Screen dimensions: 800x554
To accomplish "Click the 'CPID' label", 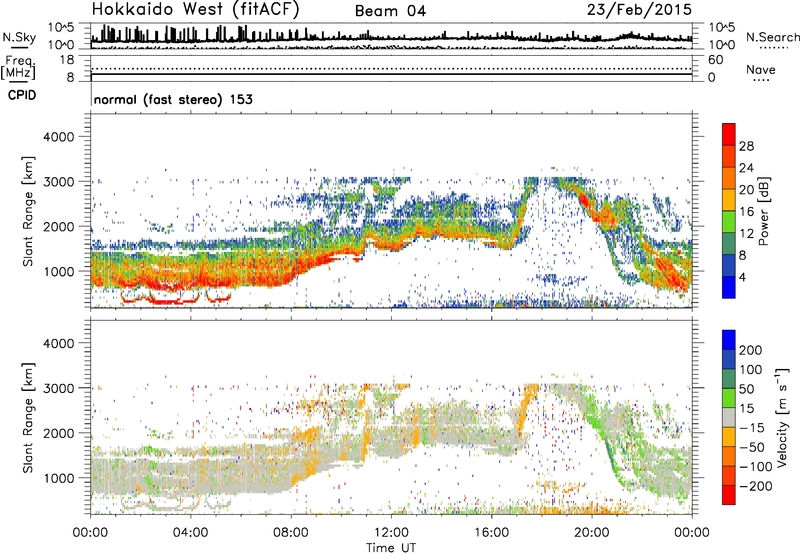I will click(22, 95).
